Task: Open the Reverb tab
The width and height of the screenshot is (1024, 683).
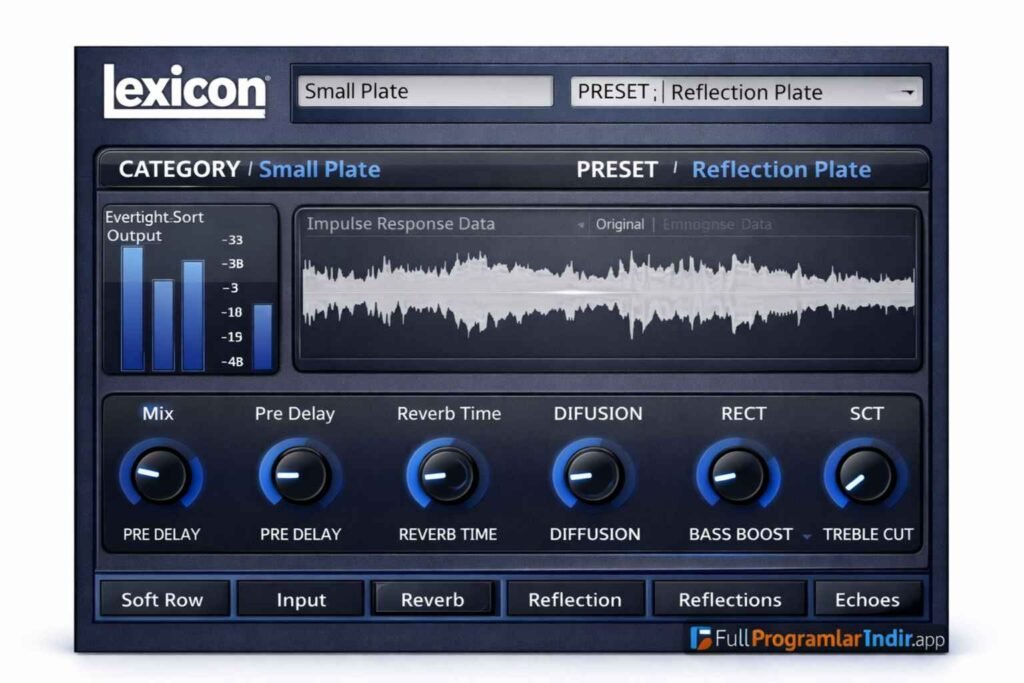Action: (x=434, y=598)
